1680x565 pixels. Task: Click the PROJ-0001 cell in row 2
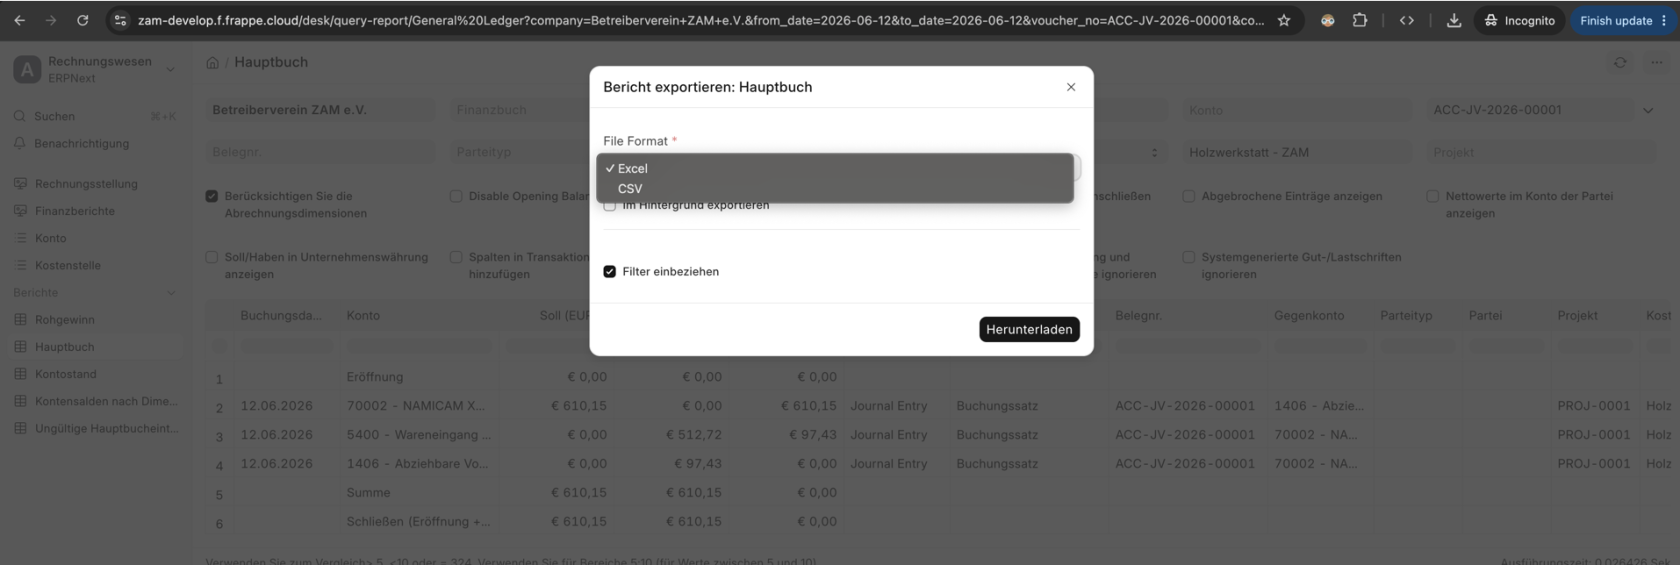(1594, 406)
